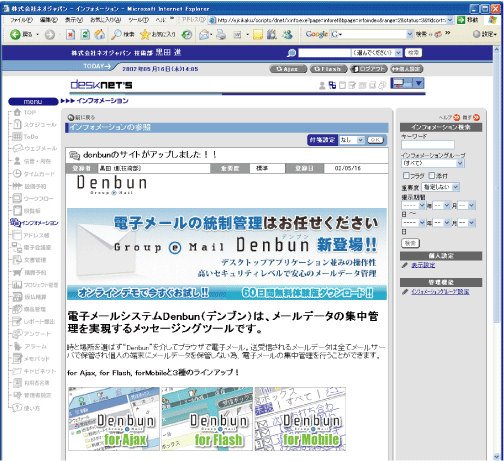
Task: Tick the 添付 checkbox
Action: tap(432, 175)
